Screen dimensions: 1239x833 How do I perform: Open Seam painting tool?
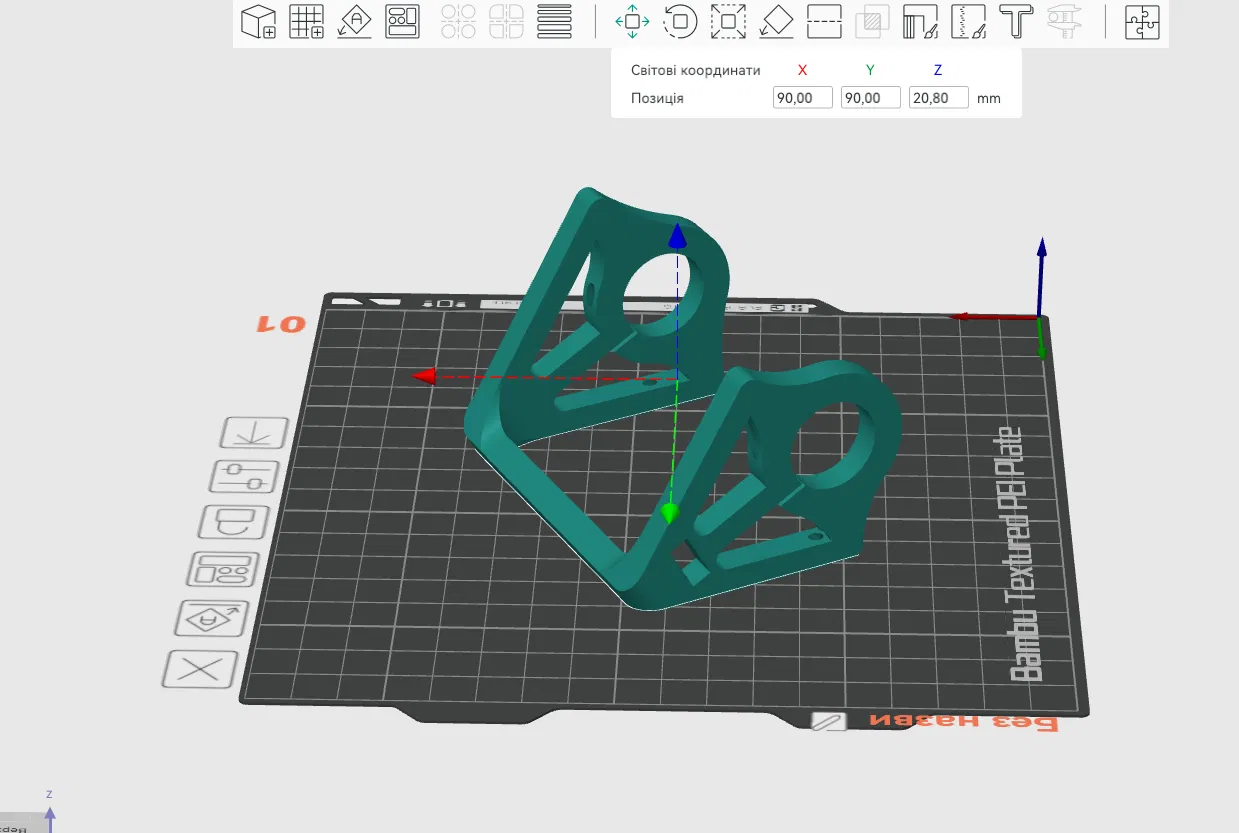point(968,21)
